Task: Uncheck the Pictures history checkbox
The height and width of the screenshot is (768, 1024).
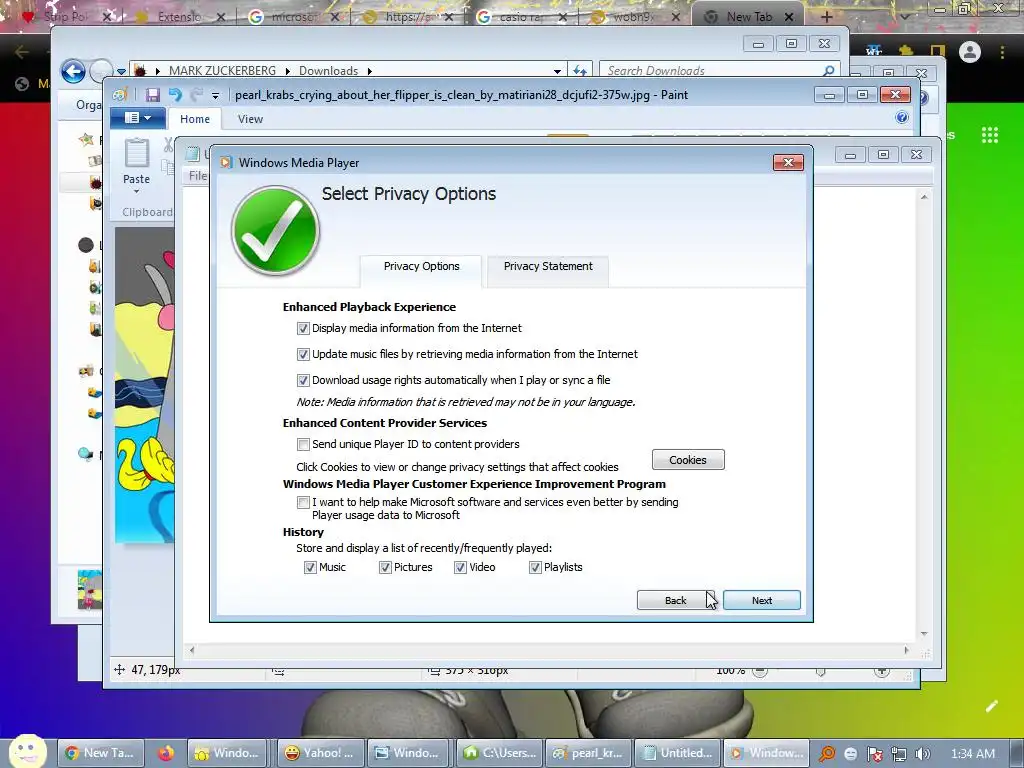Action: (385, 568)
